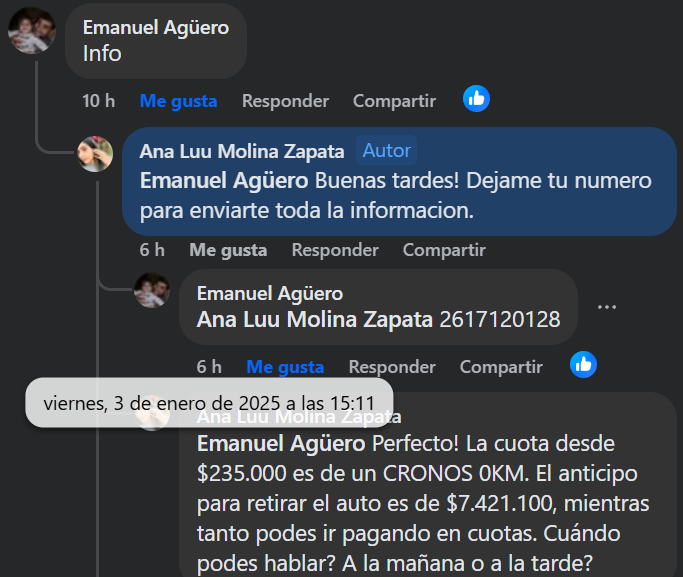Click Emanuel Agüero mention in CRONOS 0KM reply
The image size is (683, 577).
point(283,443)
